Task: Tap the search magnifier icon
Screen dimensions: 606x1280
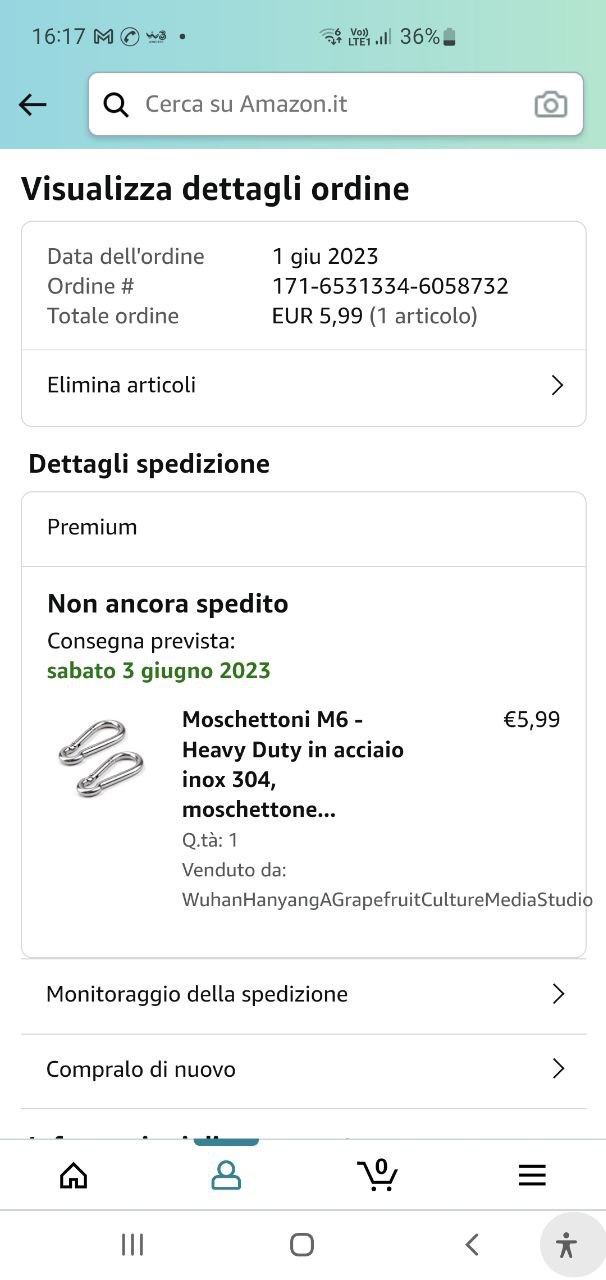Action: coord(117,104)
